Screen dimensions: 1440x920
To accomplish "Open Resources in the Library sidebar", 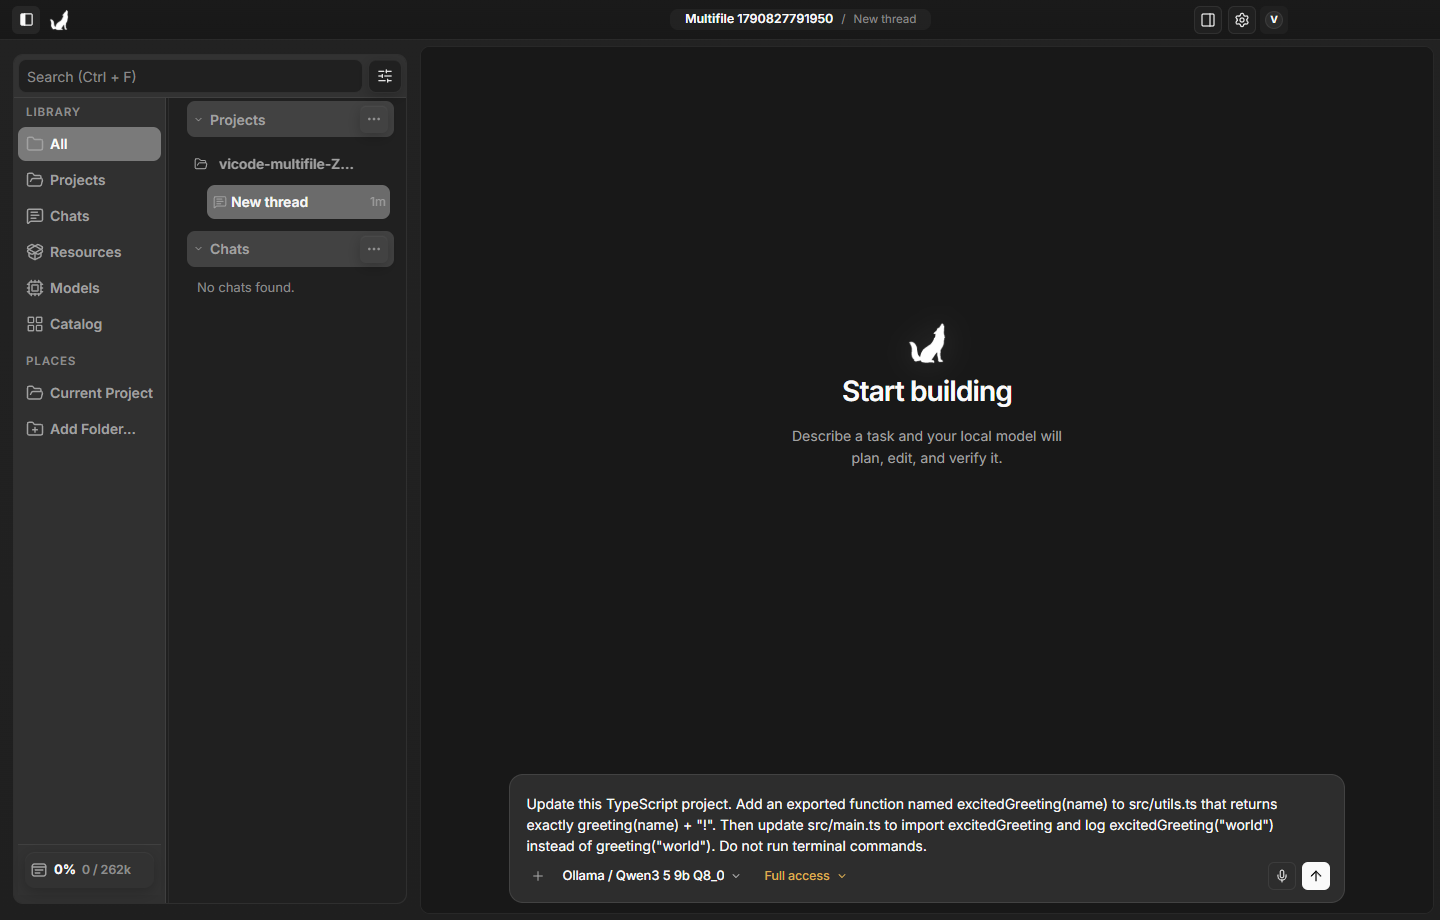I will (x=89, y=252).
